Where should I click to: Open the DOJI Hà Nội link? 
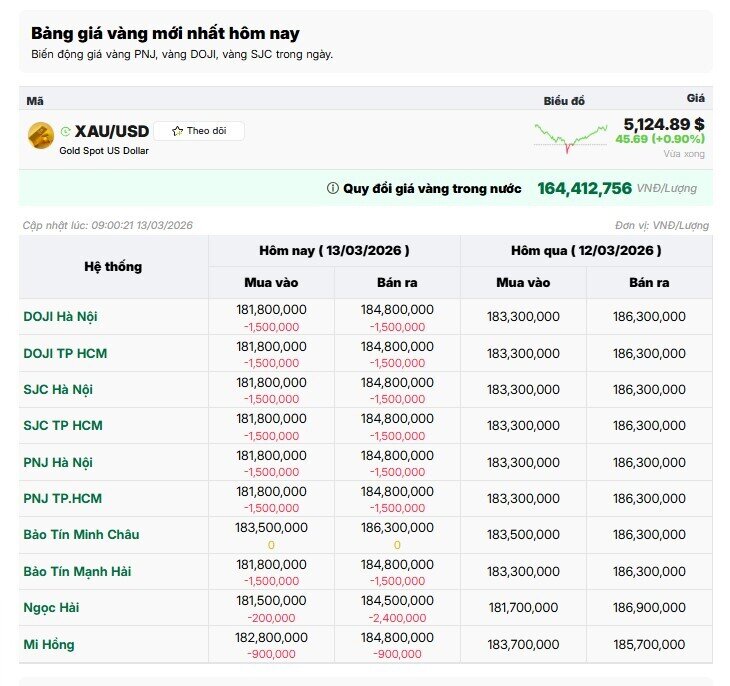tap(61, 317)
